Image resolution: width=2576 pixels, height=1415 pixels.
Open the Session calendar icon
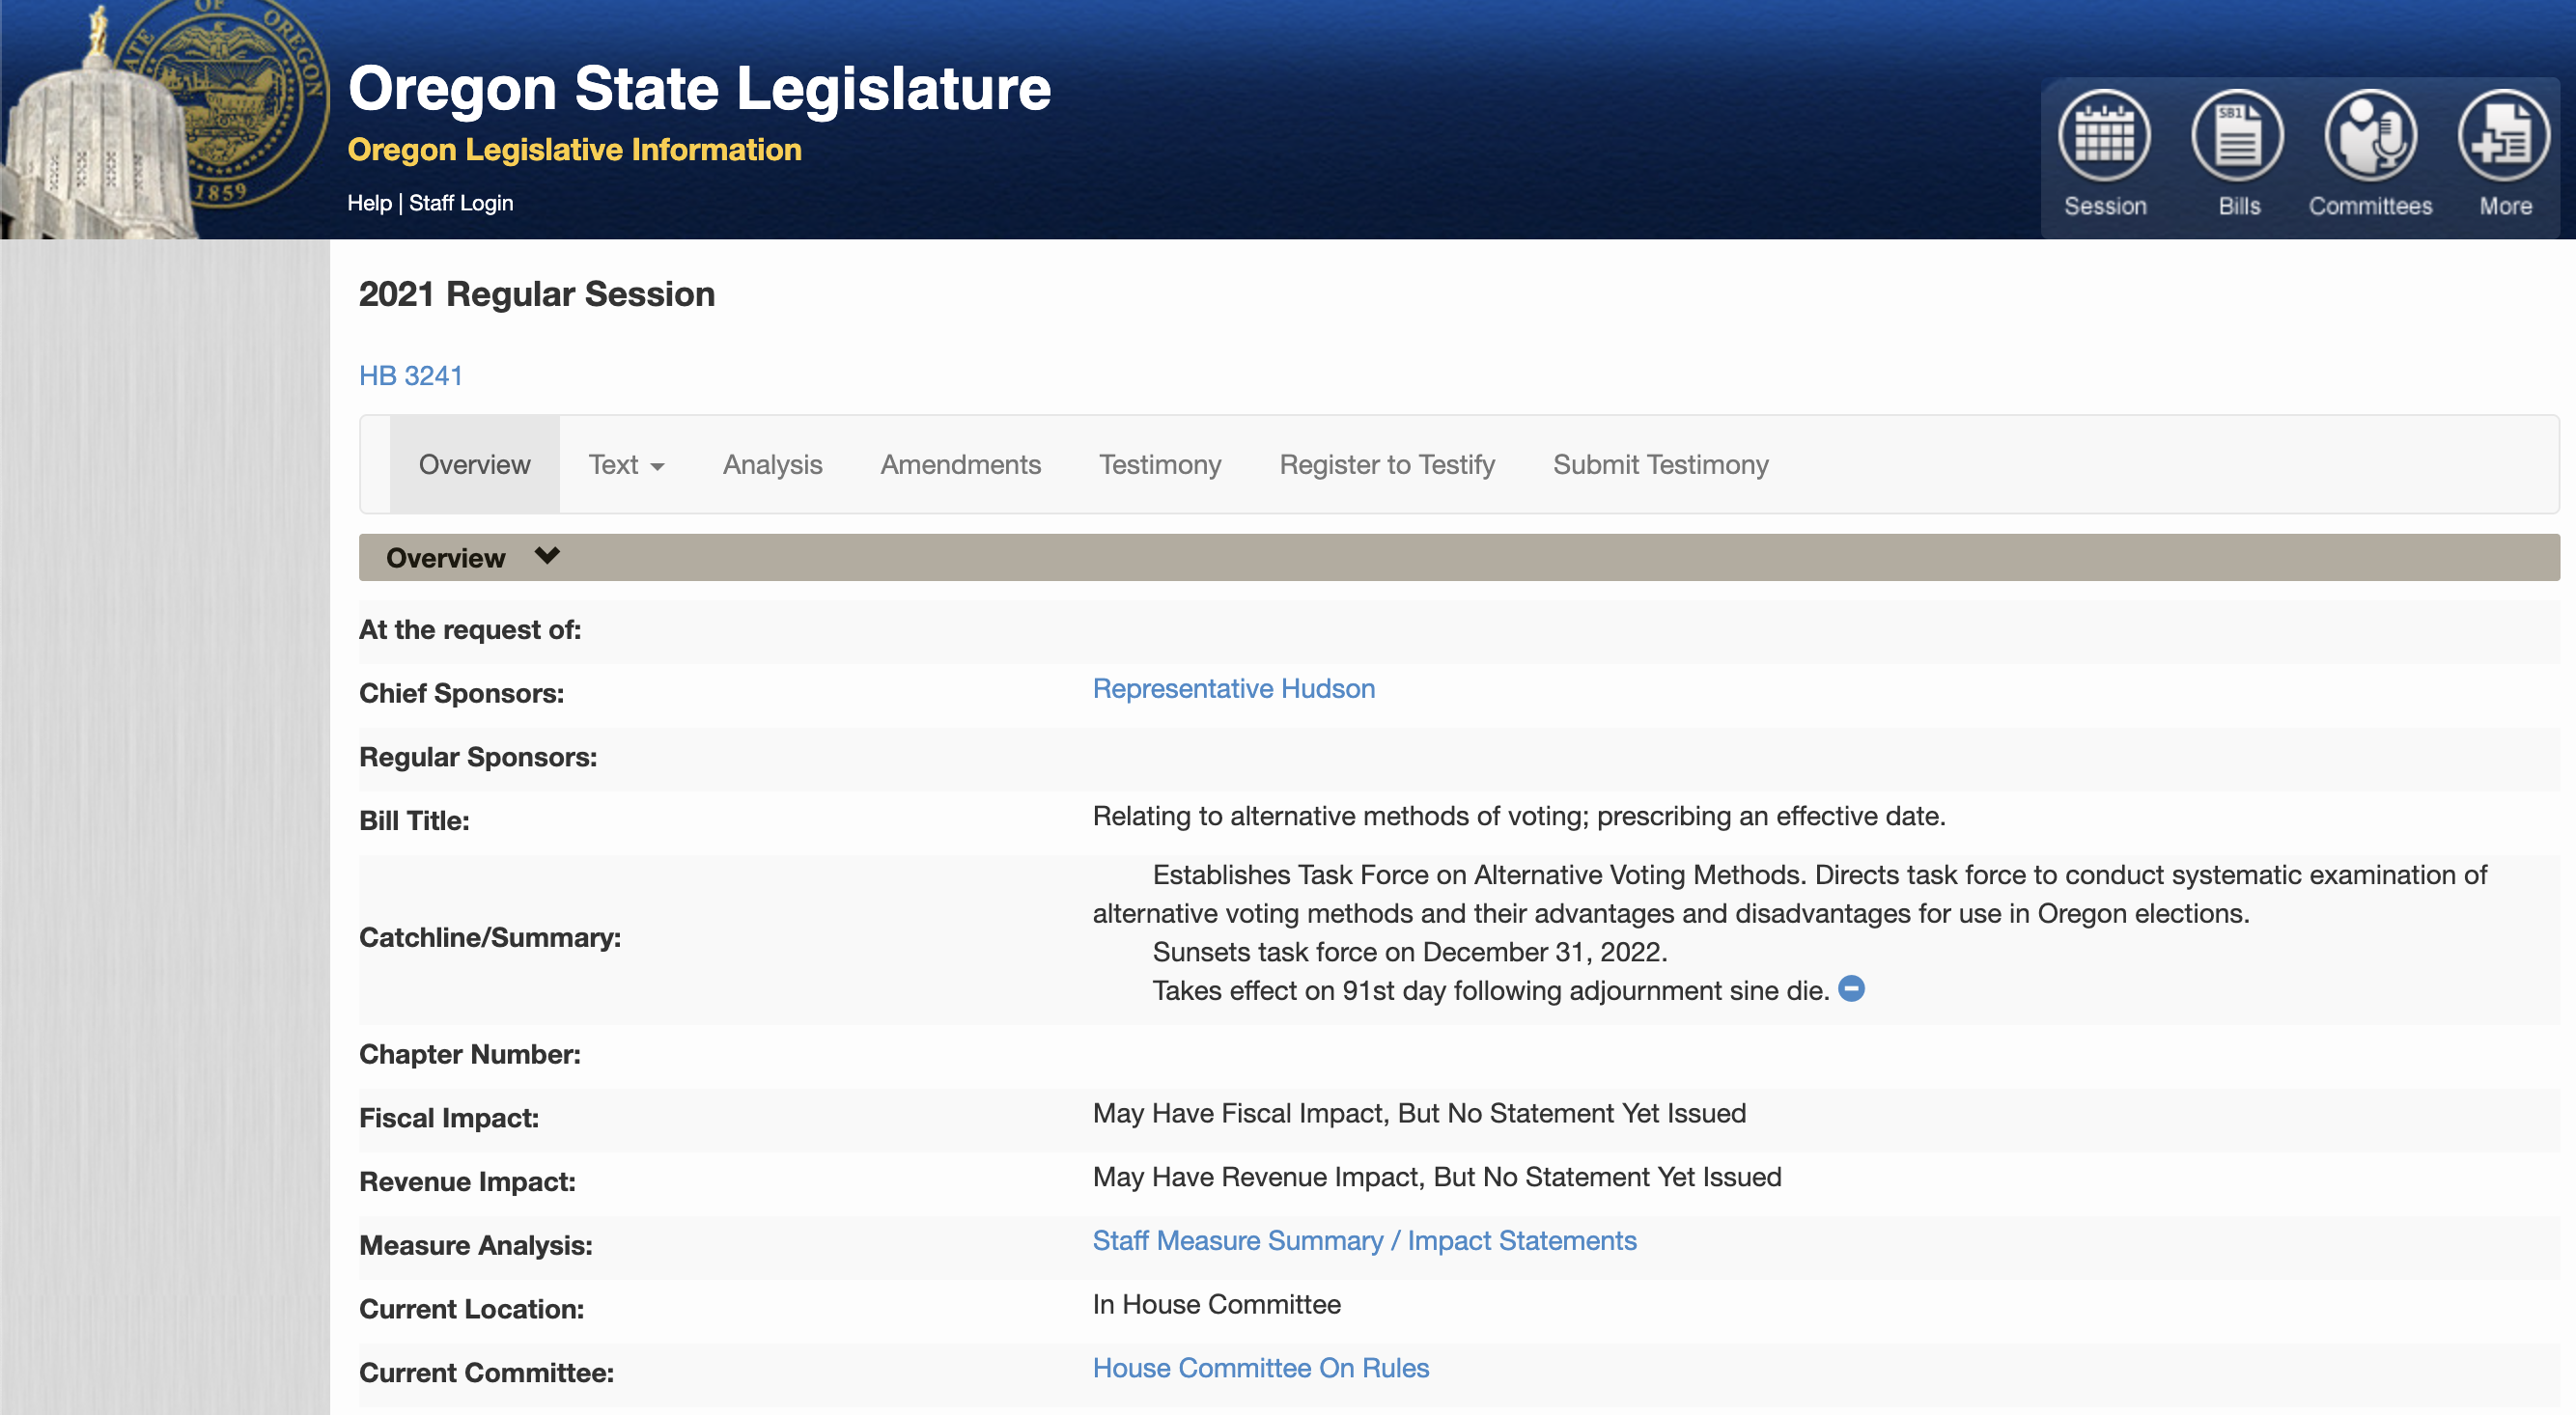click(2104, 136)
